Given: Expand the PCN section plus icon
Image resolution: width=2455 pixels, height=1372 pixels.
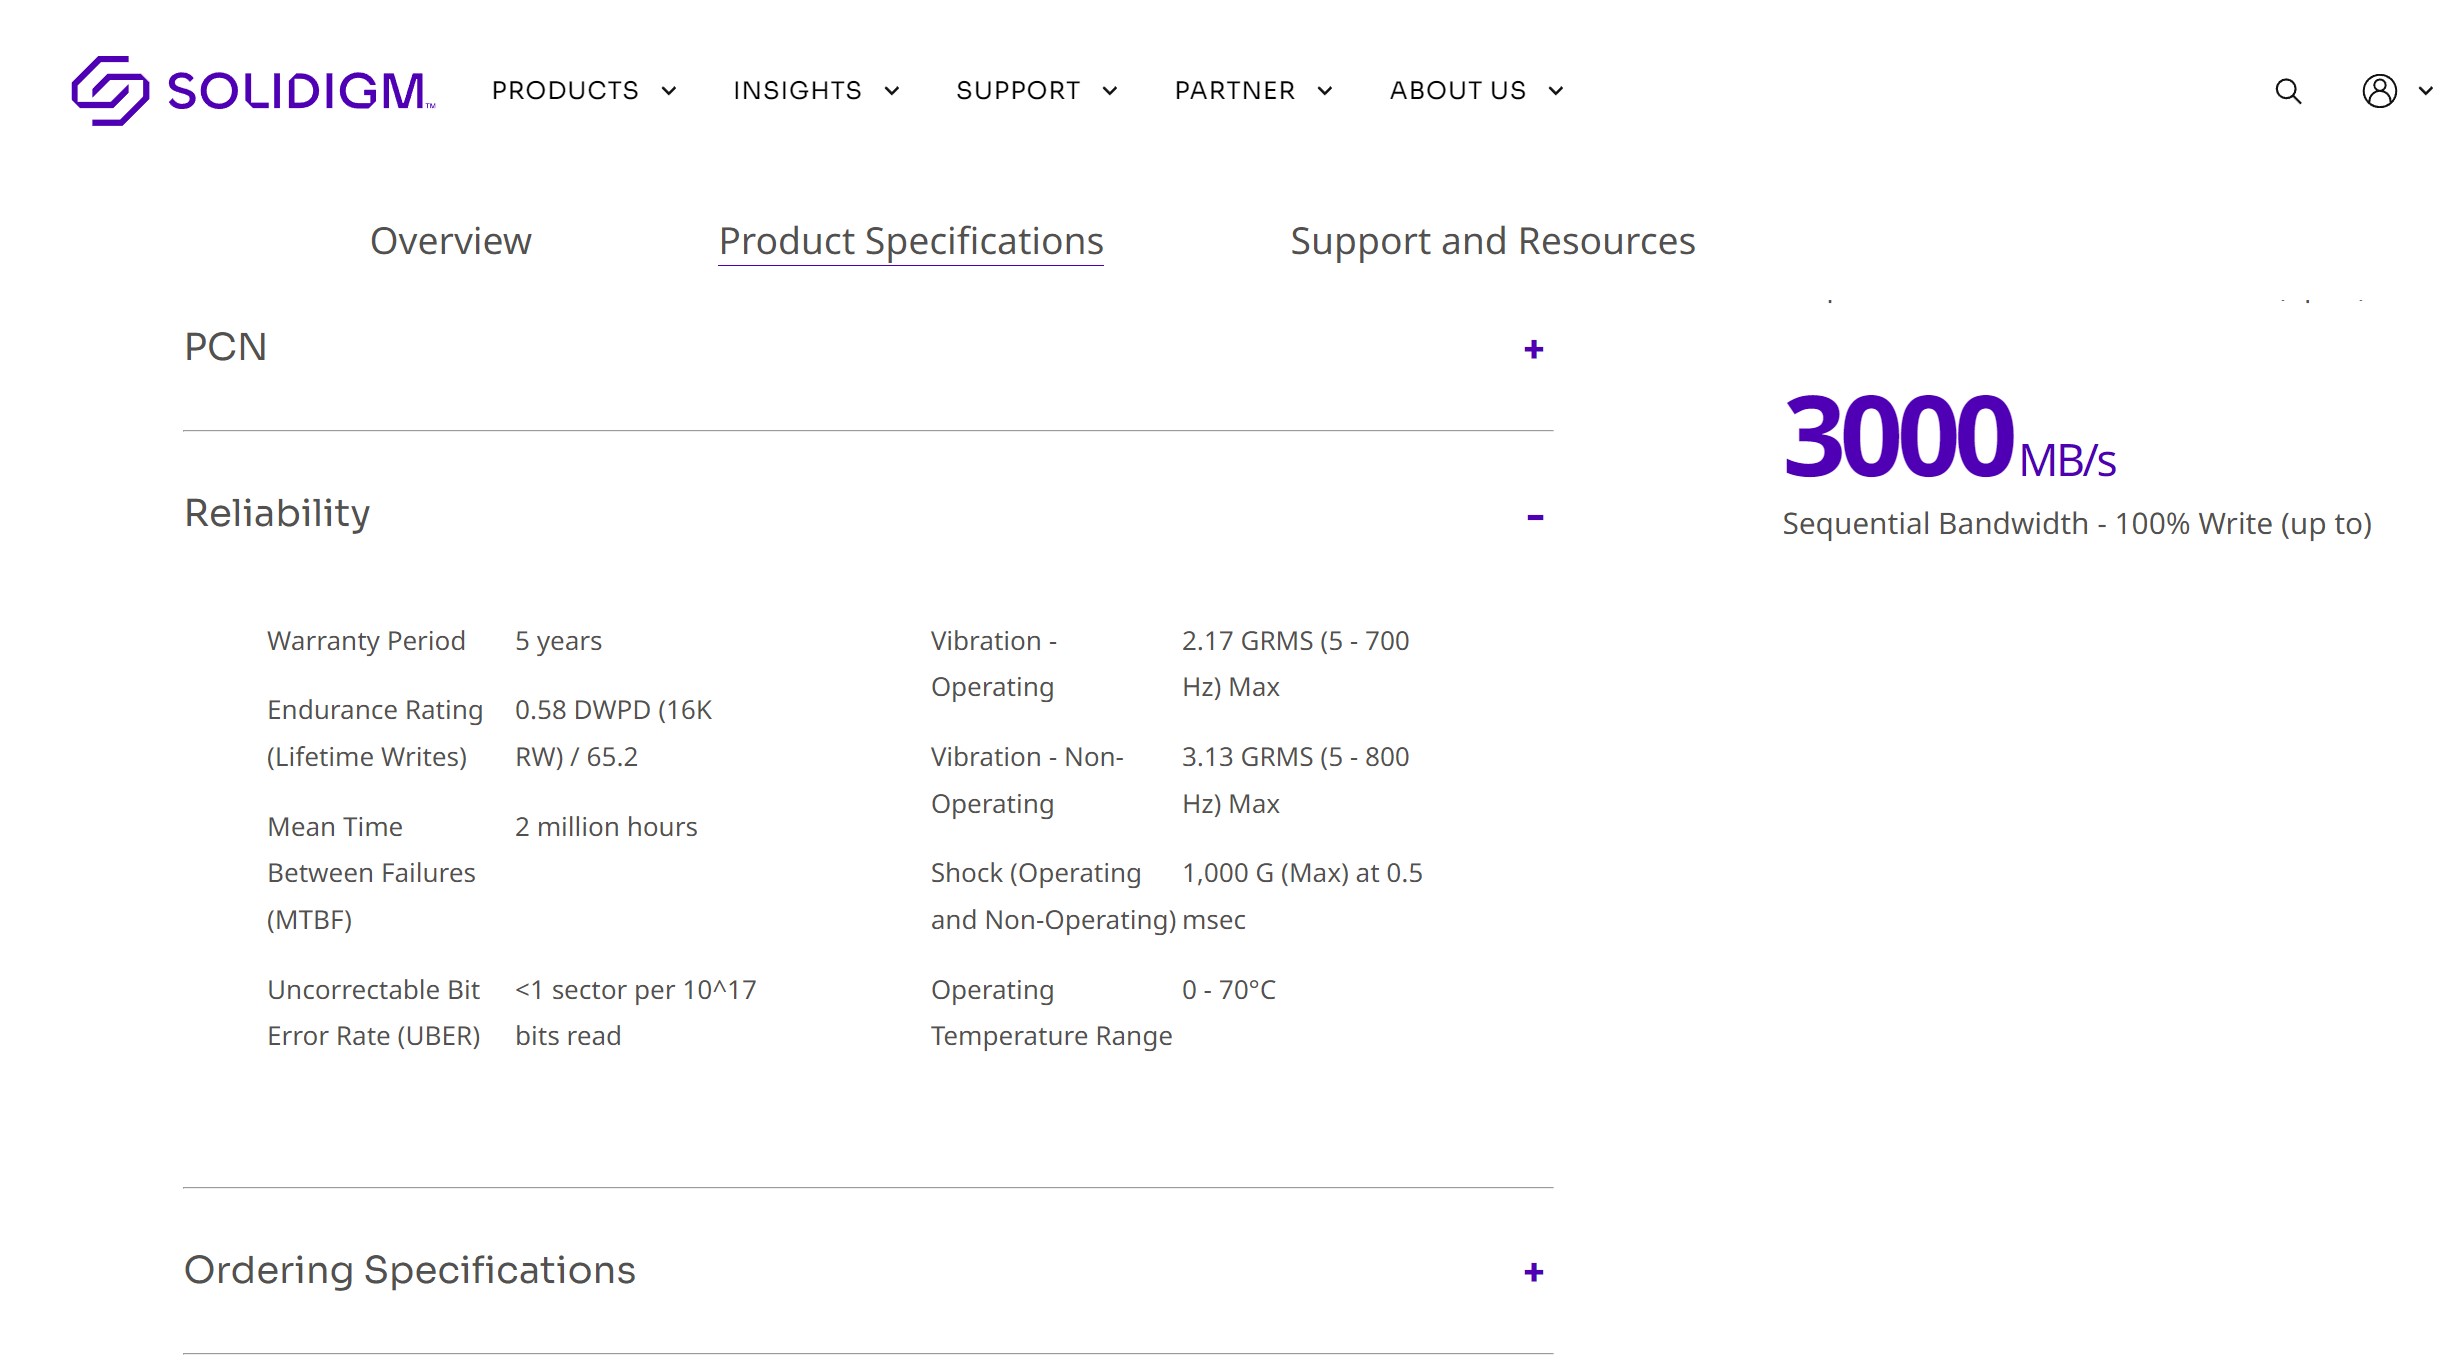Looking at the screenshot, I should click(1533, 349).
